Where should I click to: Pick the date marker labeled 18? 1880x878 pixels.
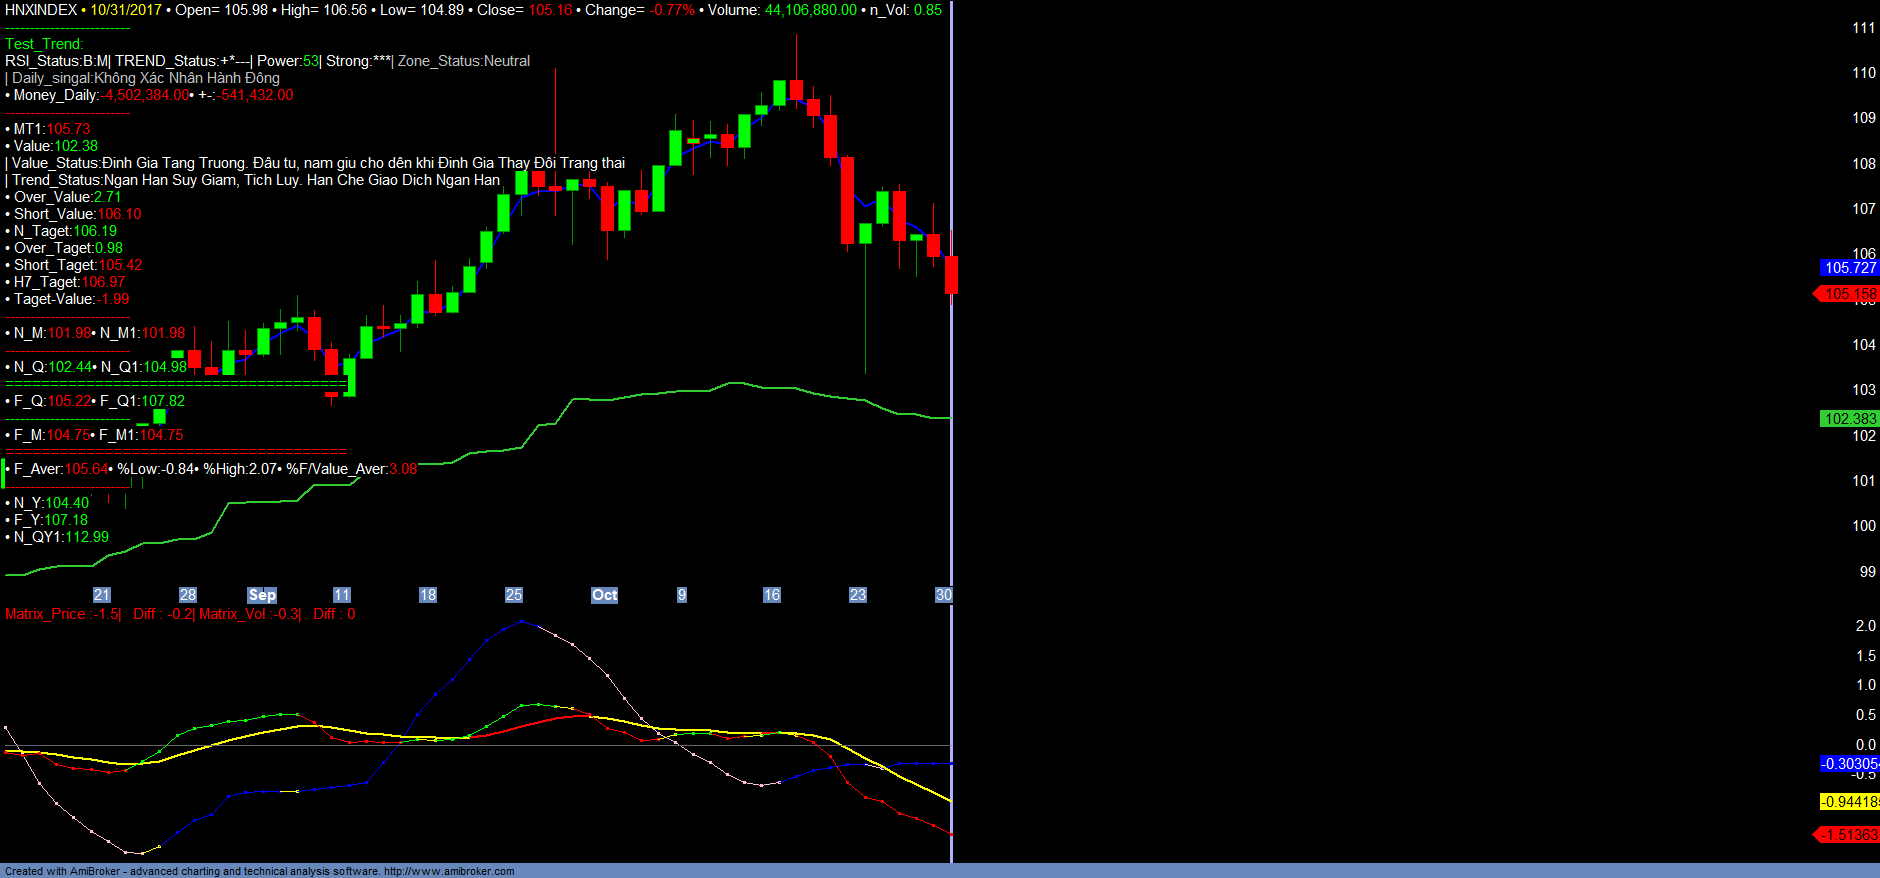(427, 595)
